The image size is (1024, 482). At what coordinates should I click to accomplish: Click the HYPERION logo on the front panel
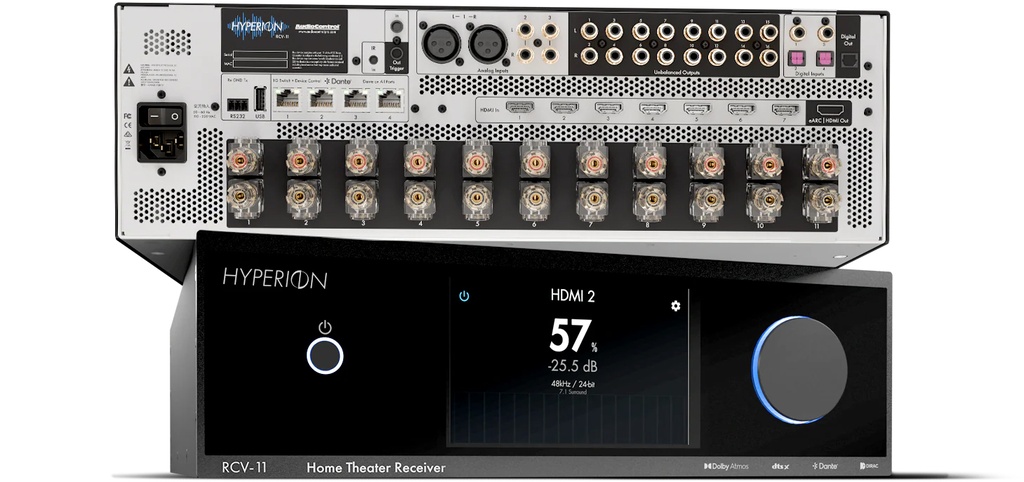click(274, 278)
